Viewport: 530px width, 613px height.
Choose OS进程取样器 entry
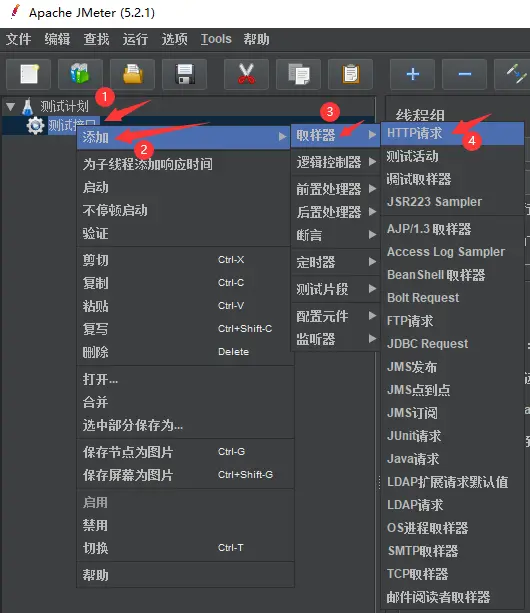coord(452,528)
